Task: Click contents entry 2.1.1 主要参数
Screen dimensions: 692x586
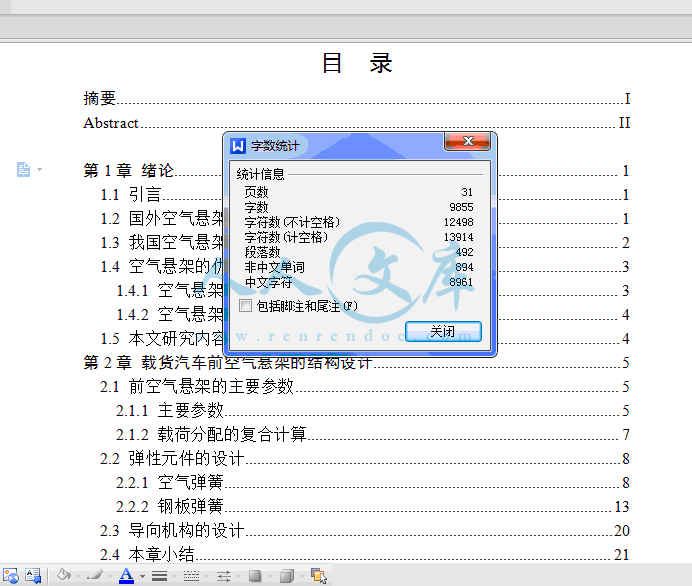Action: coord(372,410)
